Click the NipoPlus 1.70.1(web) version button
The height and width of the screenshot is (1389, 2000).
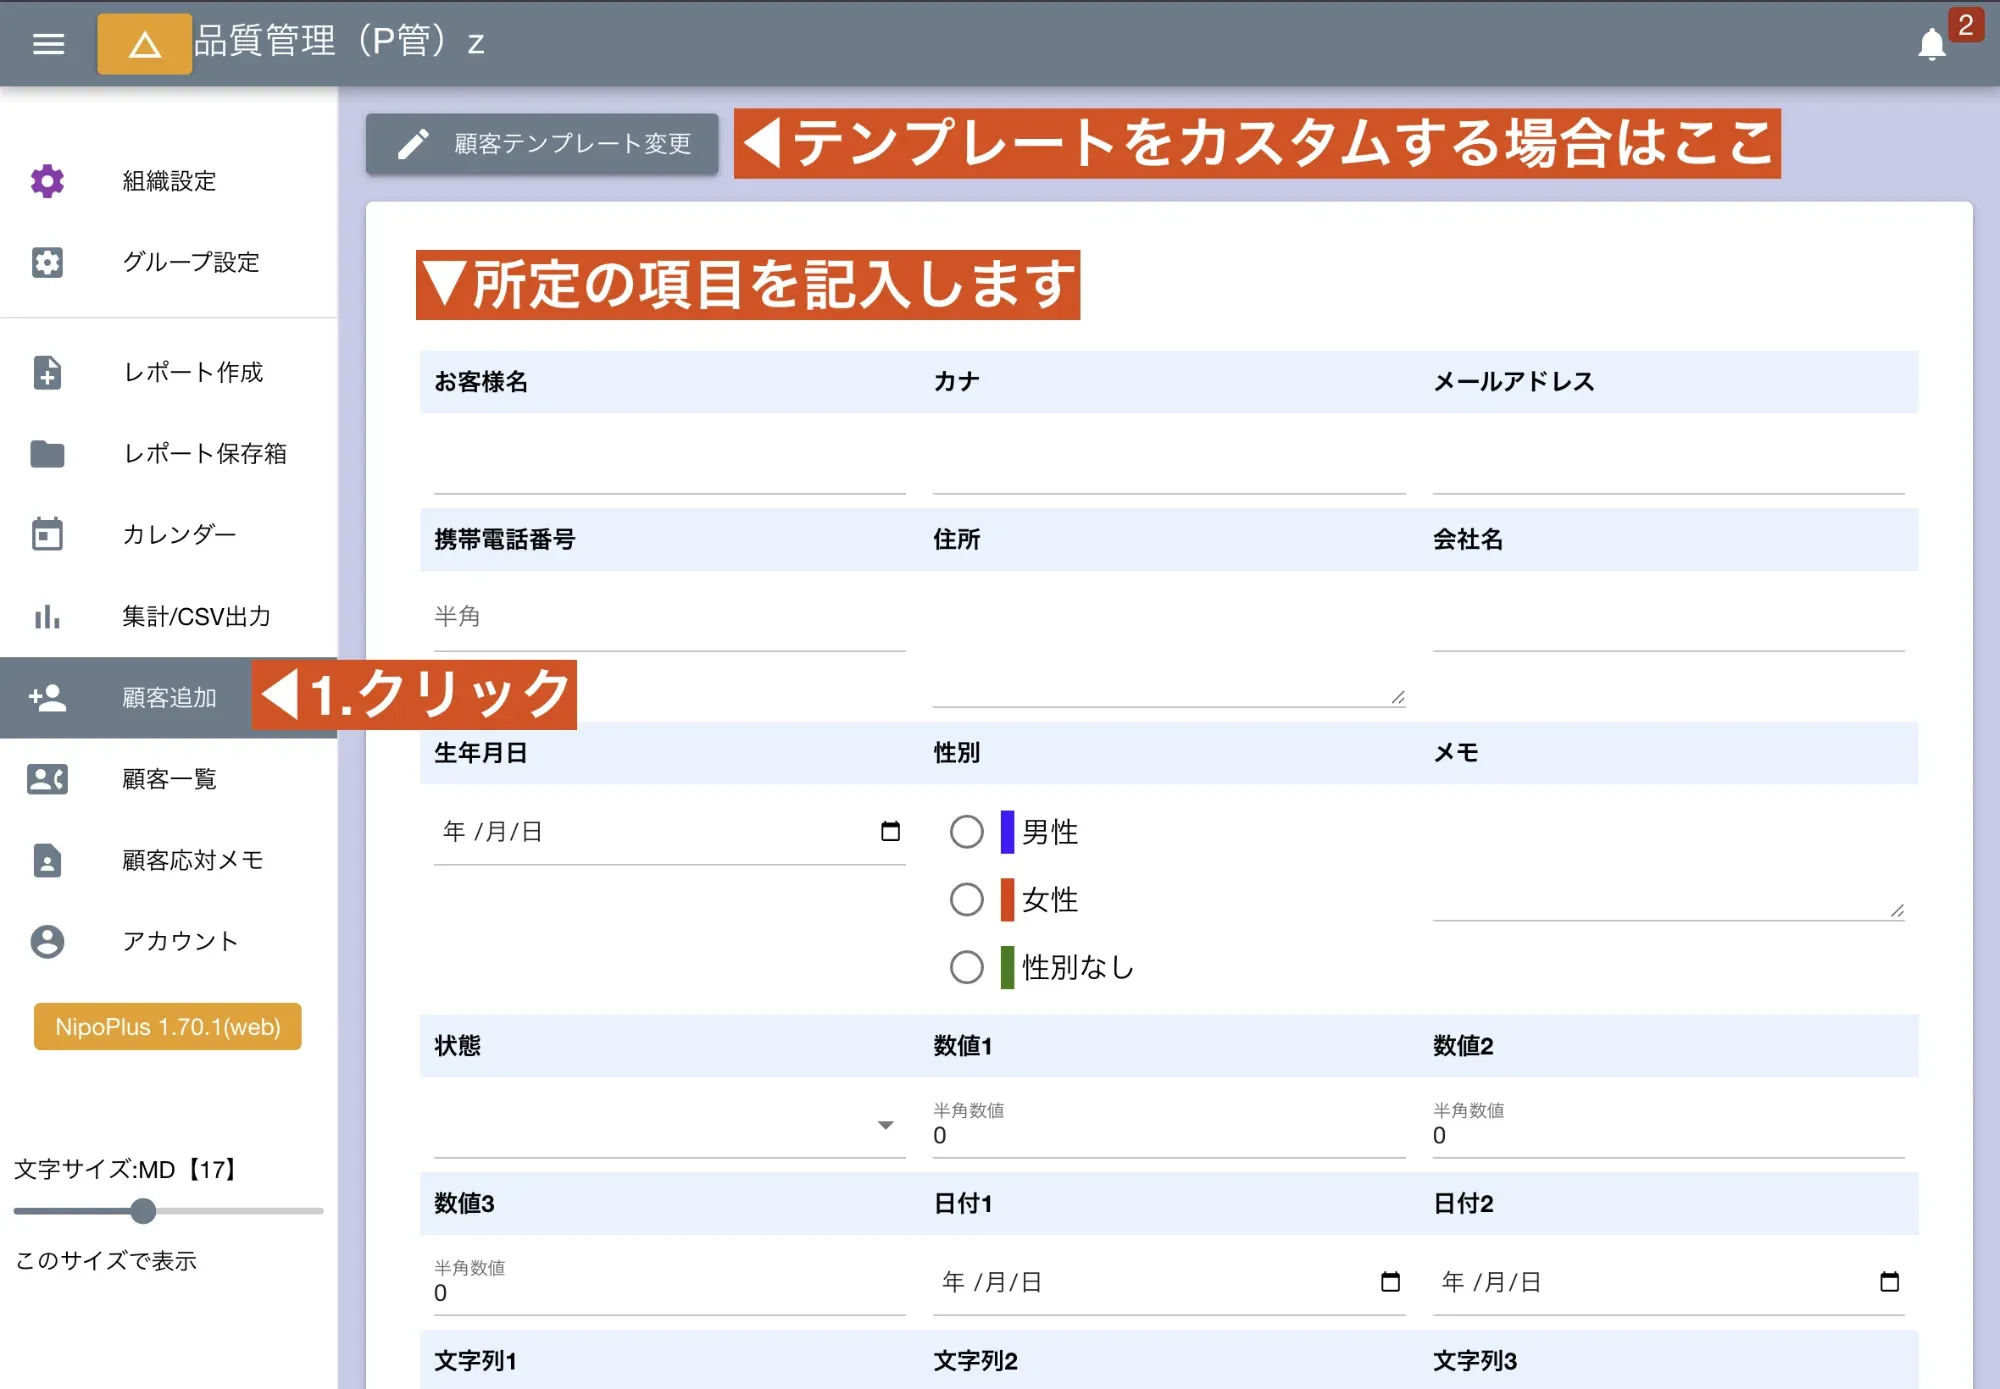[166, 1026]
